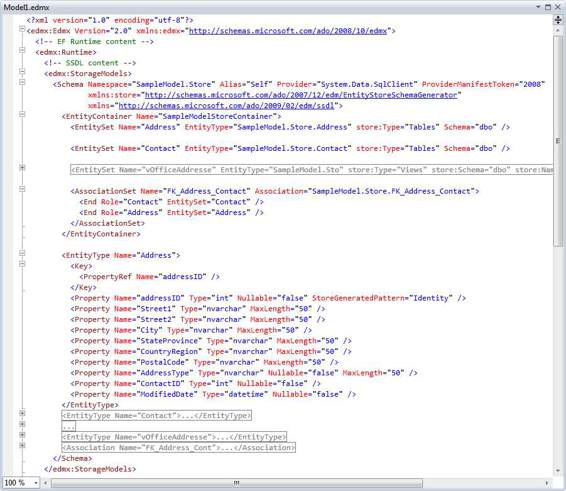Viewport: 566px width, 491px height.
Task: Open the EntityStoreSchemaGenerator URL link
Action: tap(301, 95)
